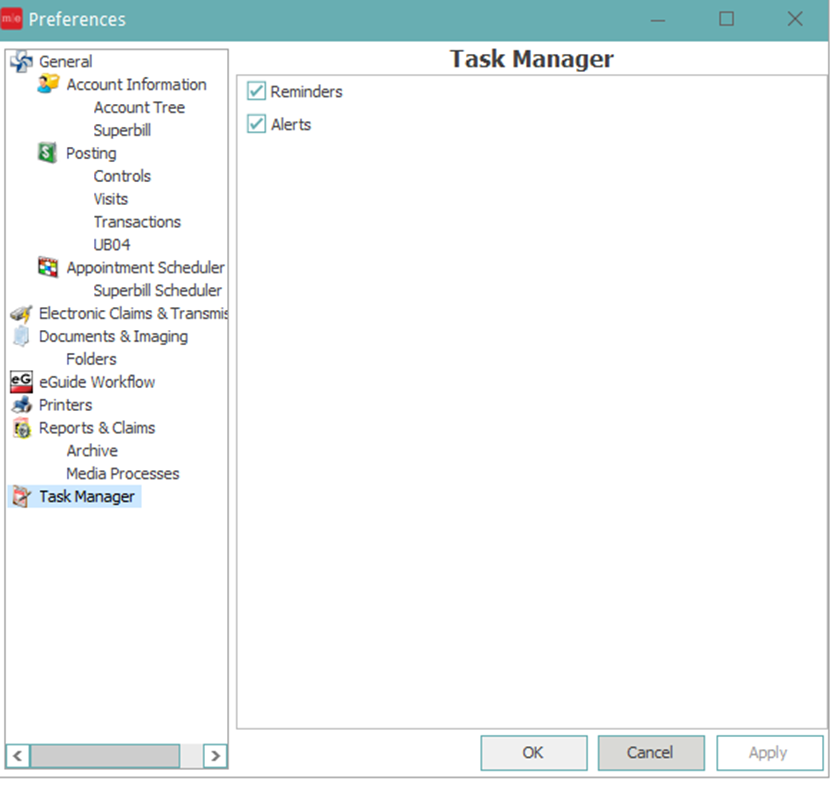Click the horizontal scrollbar thumb

(x=106, y=755)
